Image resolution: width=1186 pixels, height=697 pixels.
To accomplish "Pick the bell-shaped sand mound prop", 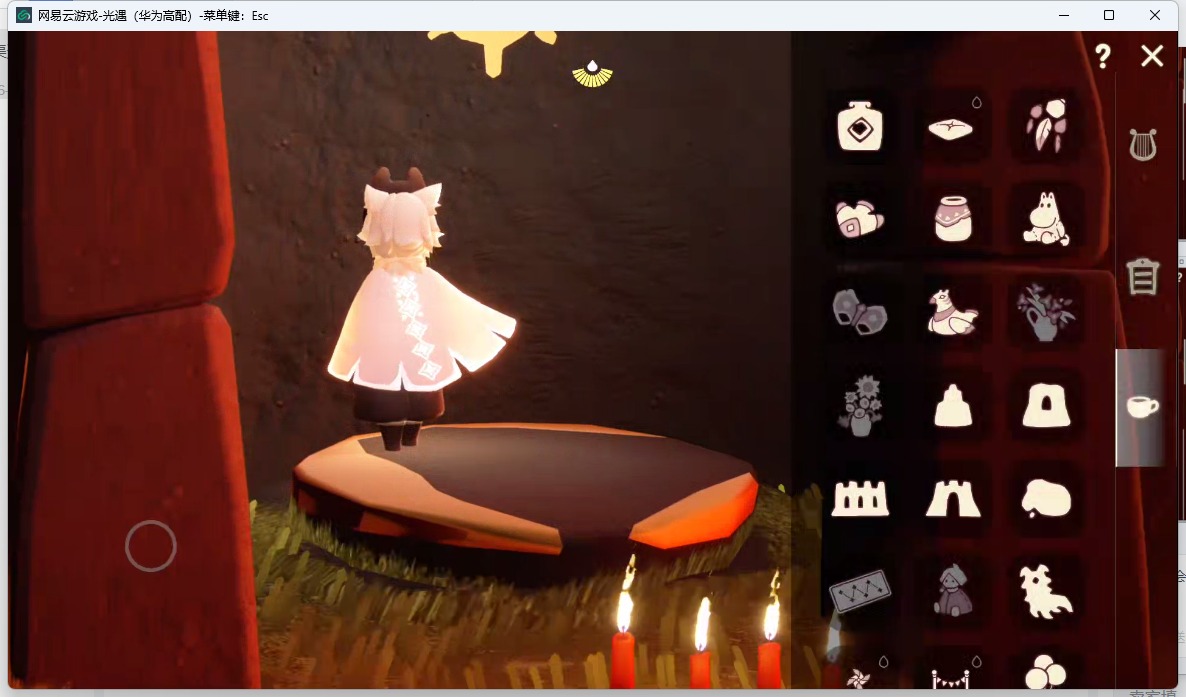I will click(953, 406).
